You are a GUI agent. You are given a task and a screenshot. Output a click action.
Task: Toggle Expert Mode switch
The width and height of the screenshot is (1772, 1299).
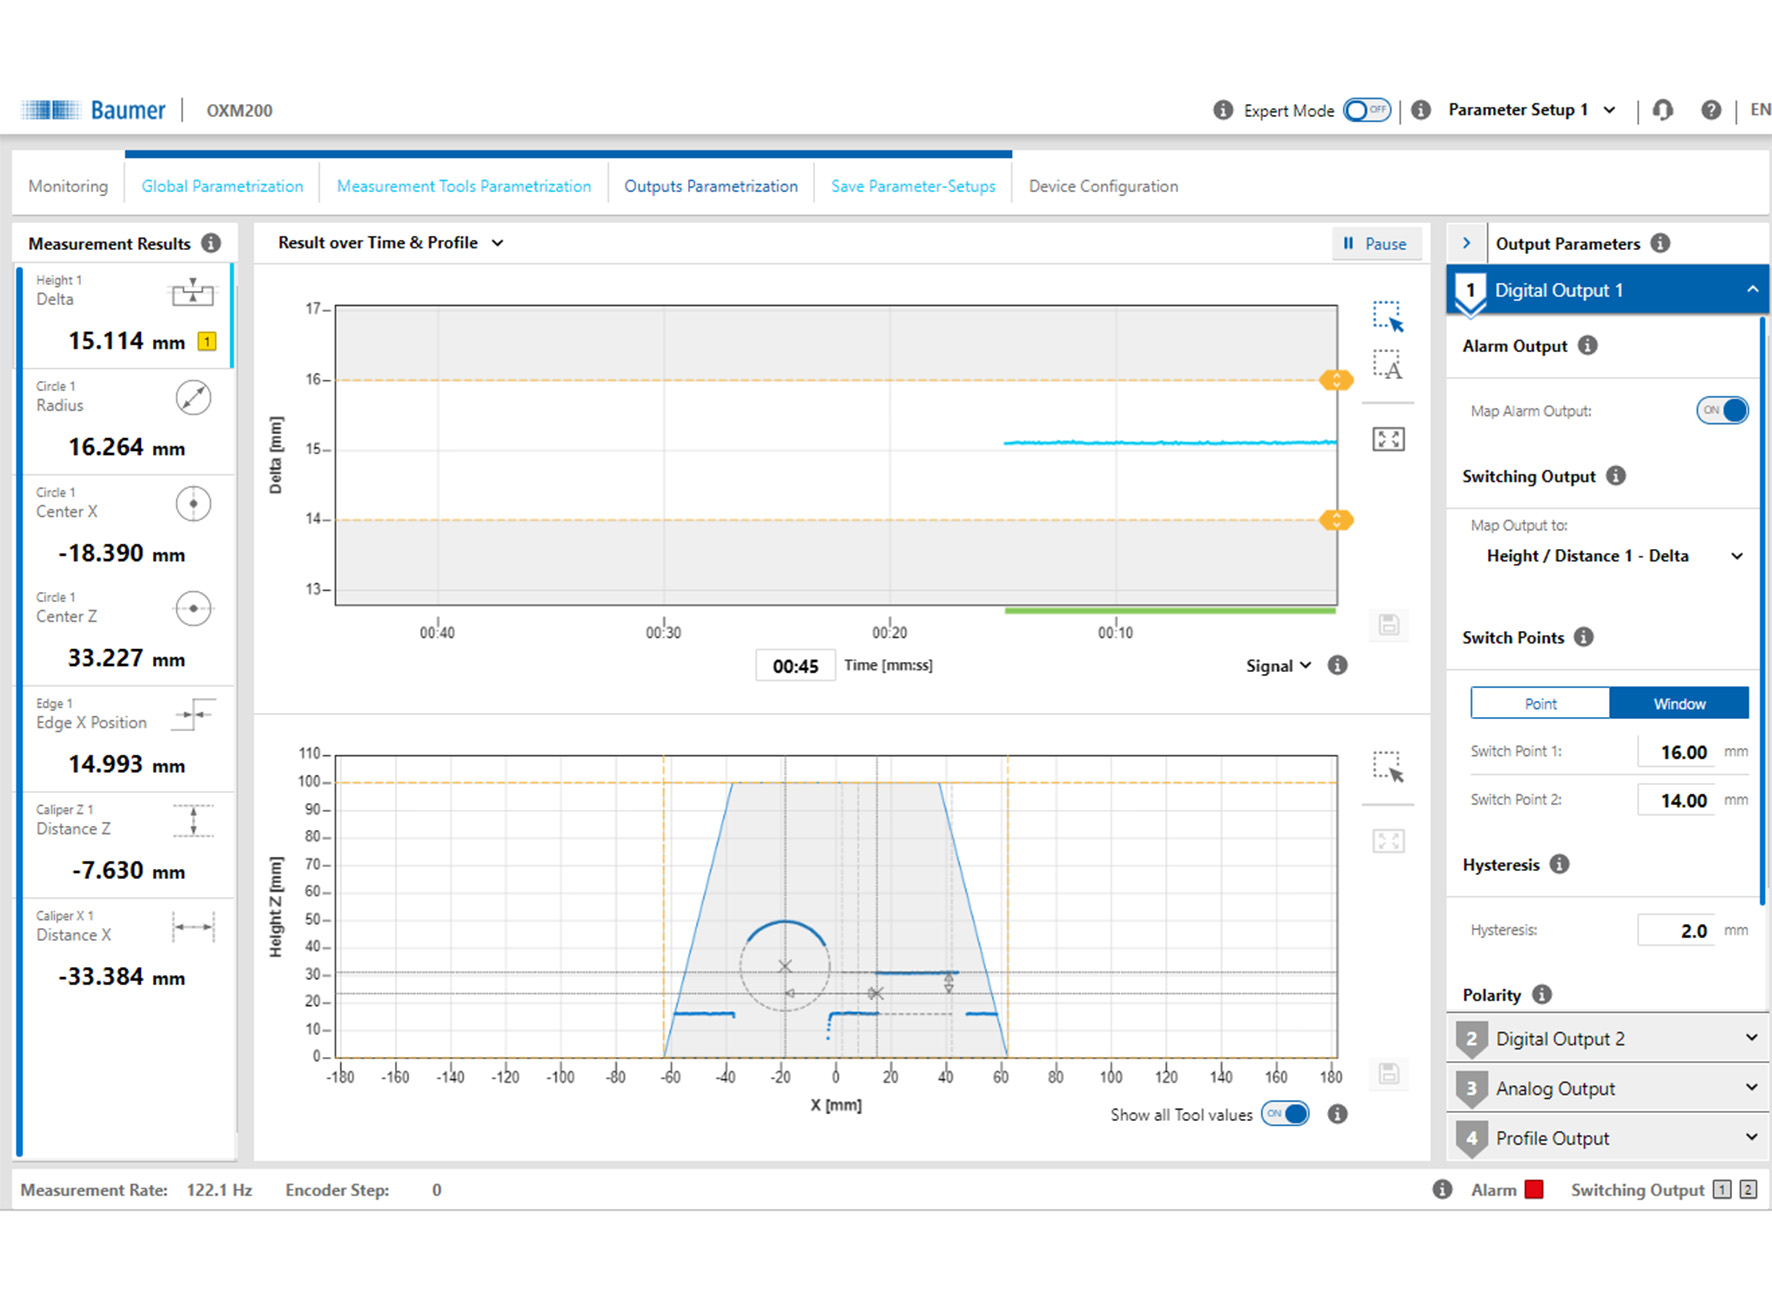point(1367,110)
